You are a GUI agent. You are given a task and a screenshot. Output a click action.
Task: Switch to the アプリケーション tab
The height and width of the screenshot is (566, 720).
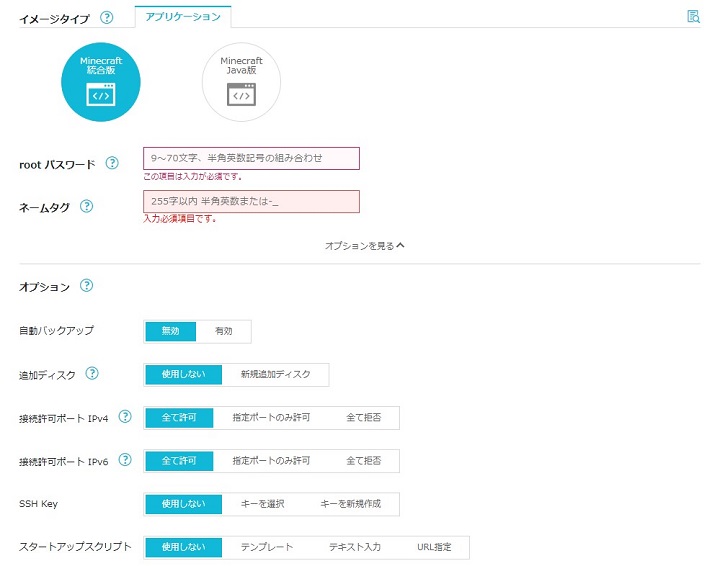[x=183, y=17]
